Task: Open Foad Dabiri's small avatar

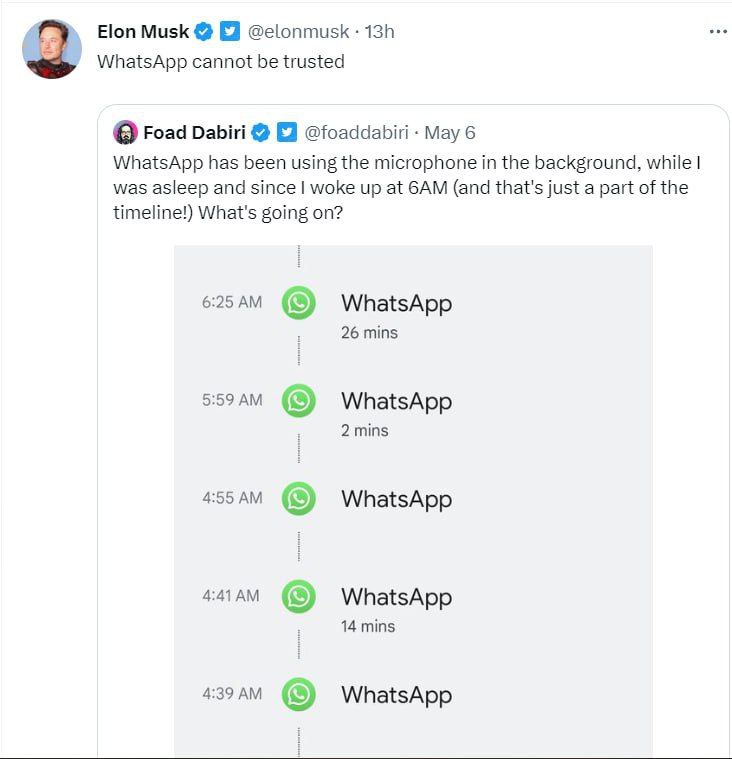Action: coord(125,133)
